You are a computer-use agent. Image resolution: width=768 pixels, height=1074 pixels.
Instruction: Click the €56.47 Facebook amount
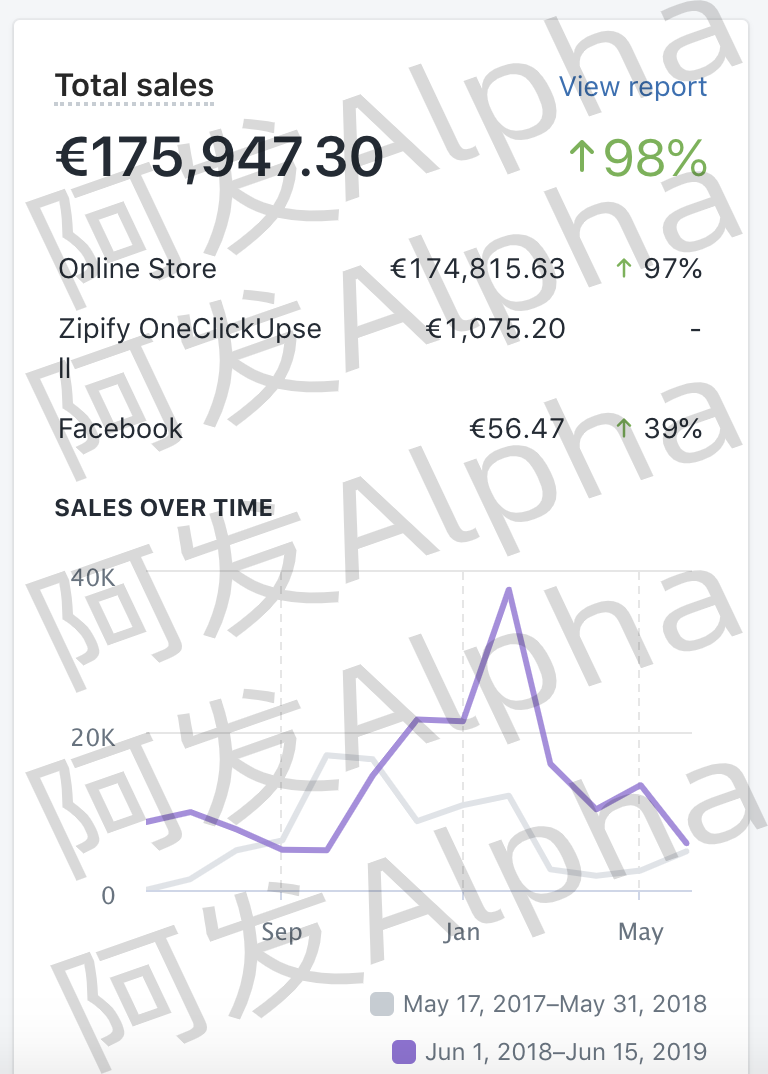point(517,429)
